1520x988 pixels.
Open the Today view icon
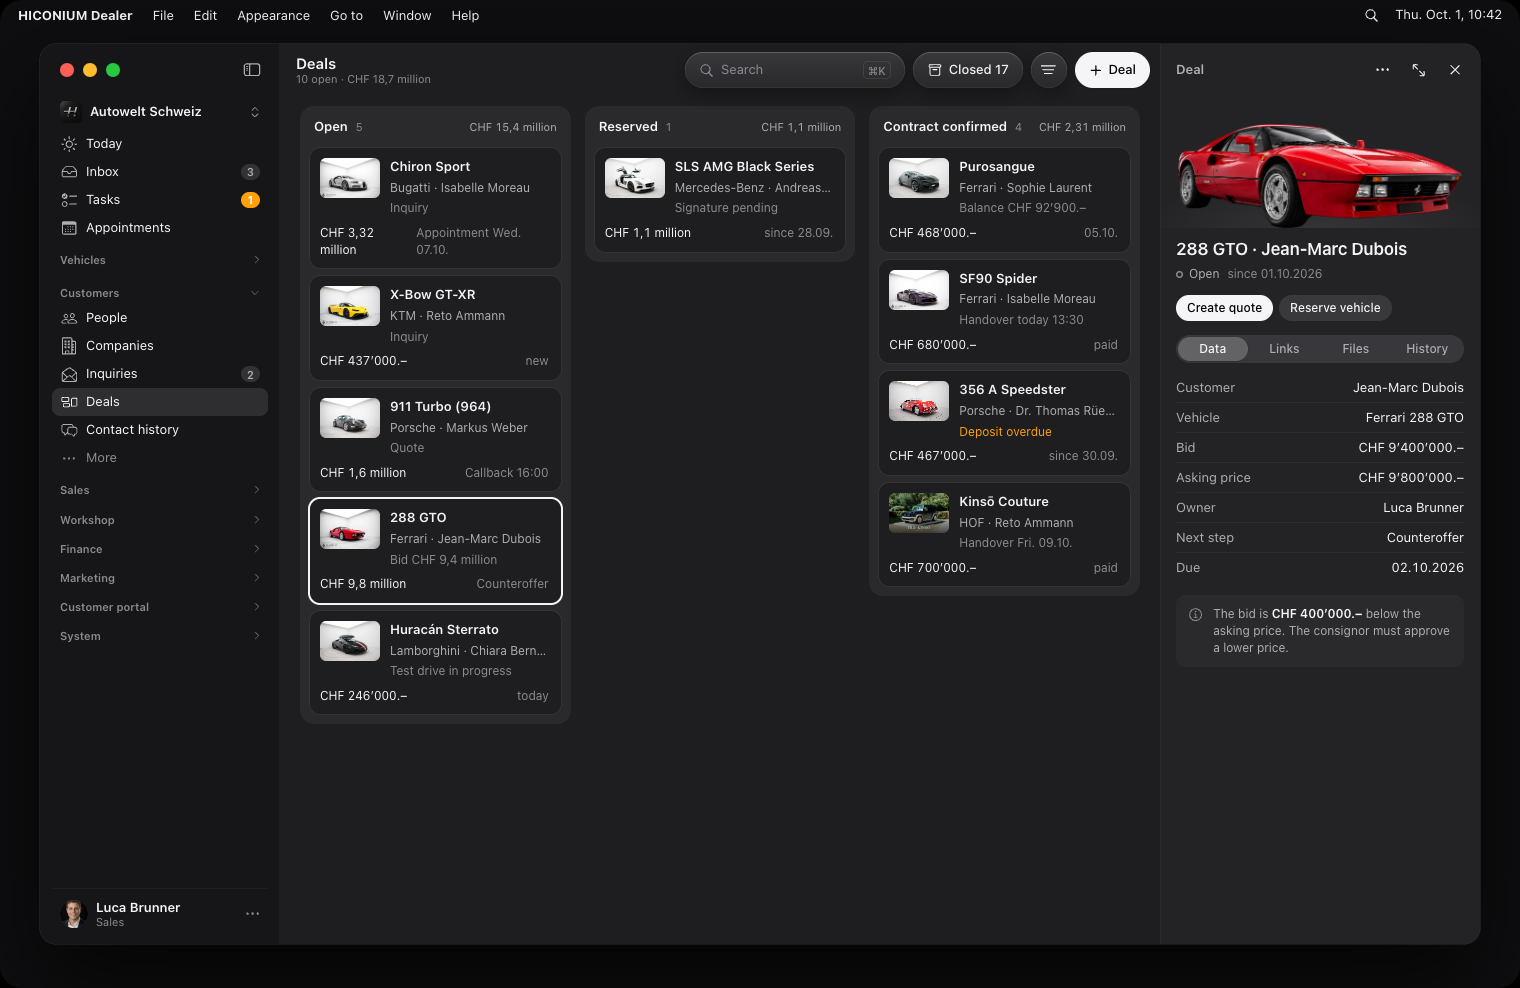pos(69,144)
